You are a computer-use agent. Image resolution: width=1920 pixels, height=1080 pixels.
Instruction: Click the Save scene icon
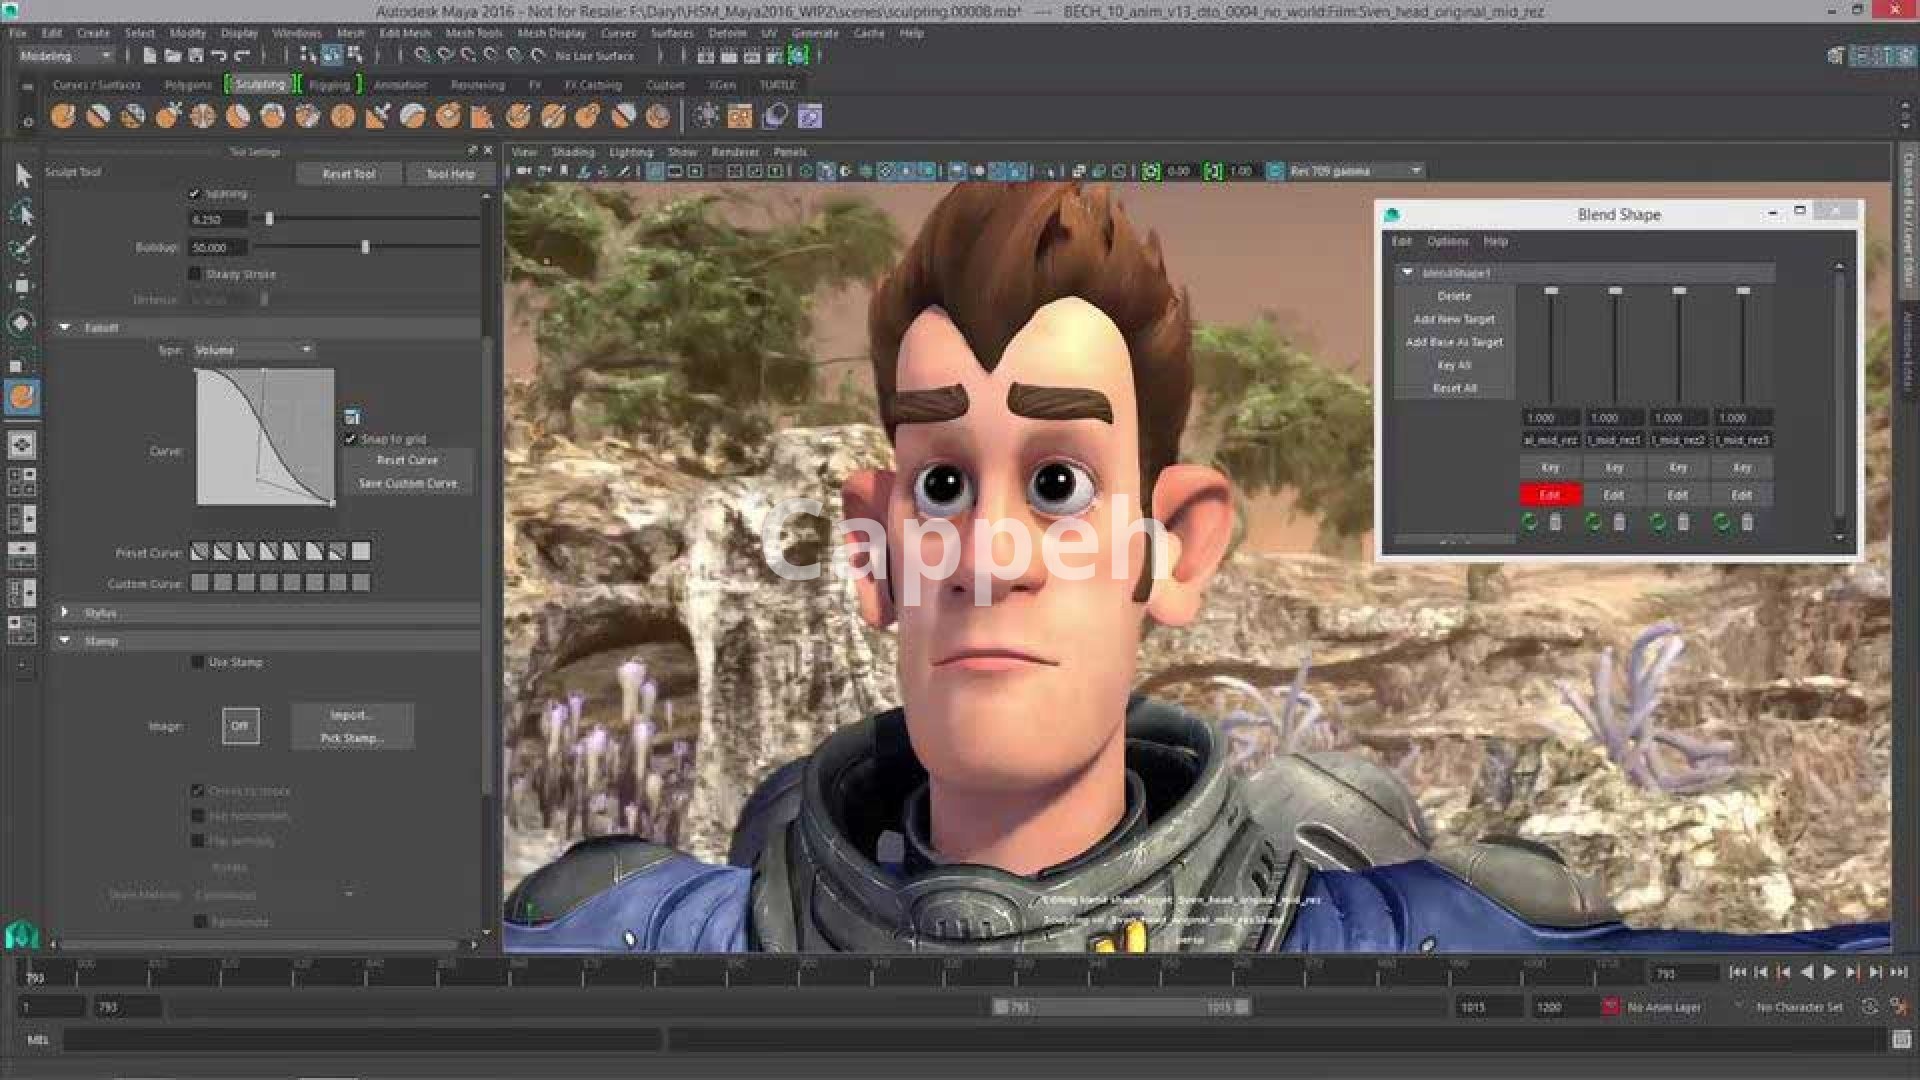pyautogui.click(x=196, y=56)
